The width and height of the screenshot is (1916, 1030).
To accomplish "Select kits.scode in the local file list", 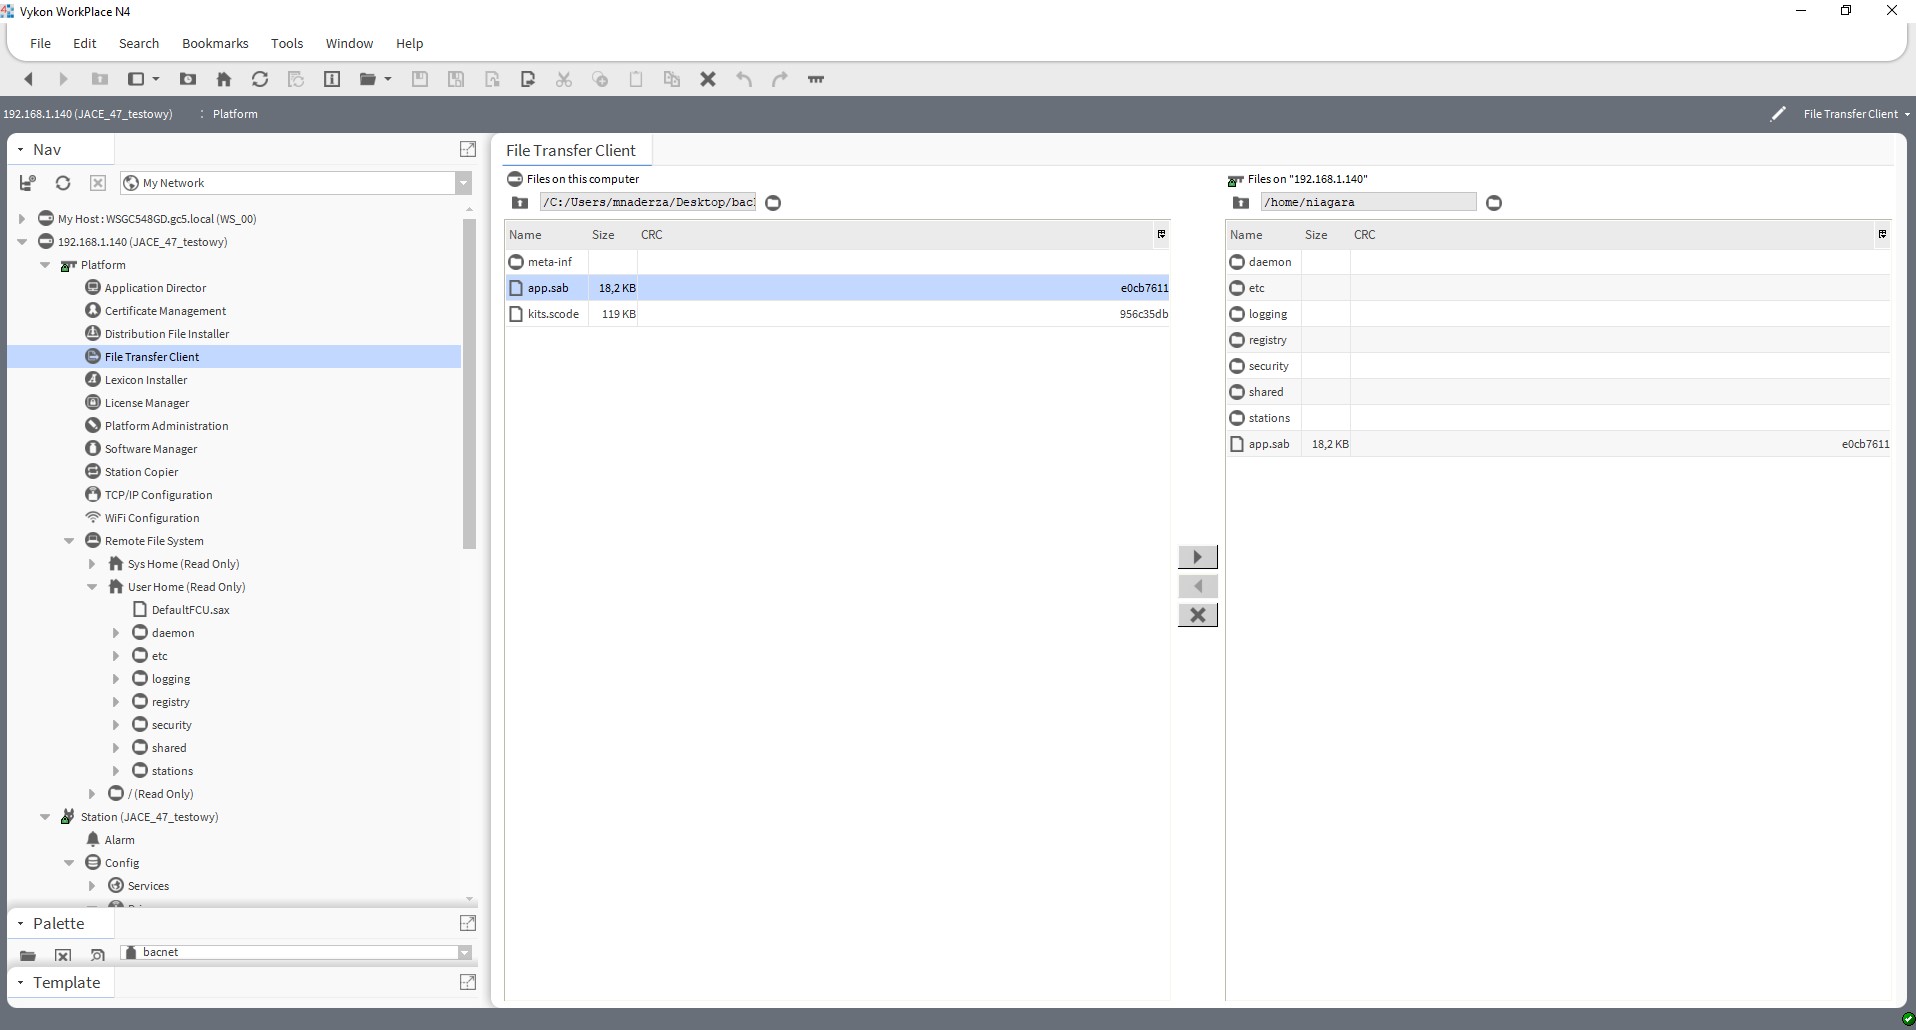I will click(x=553, y=314).
